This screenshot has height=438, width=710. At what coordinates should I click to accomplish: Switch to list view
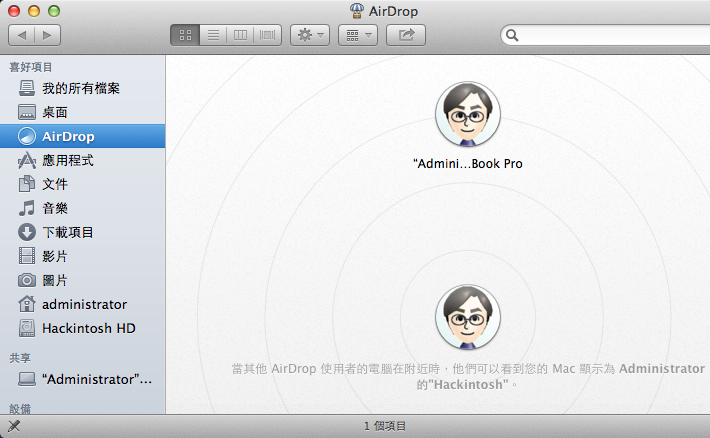(x=213, y=35)
